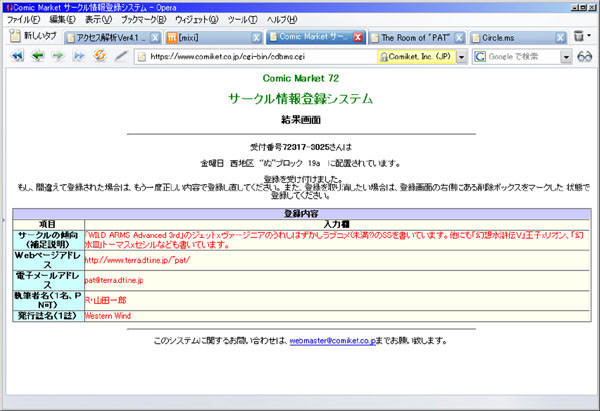The height and width of the screenshot is (411, 600).
Task: Click the 入力欄 column header
Action: pos(337,224)
